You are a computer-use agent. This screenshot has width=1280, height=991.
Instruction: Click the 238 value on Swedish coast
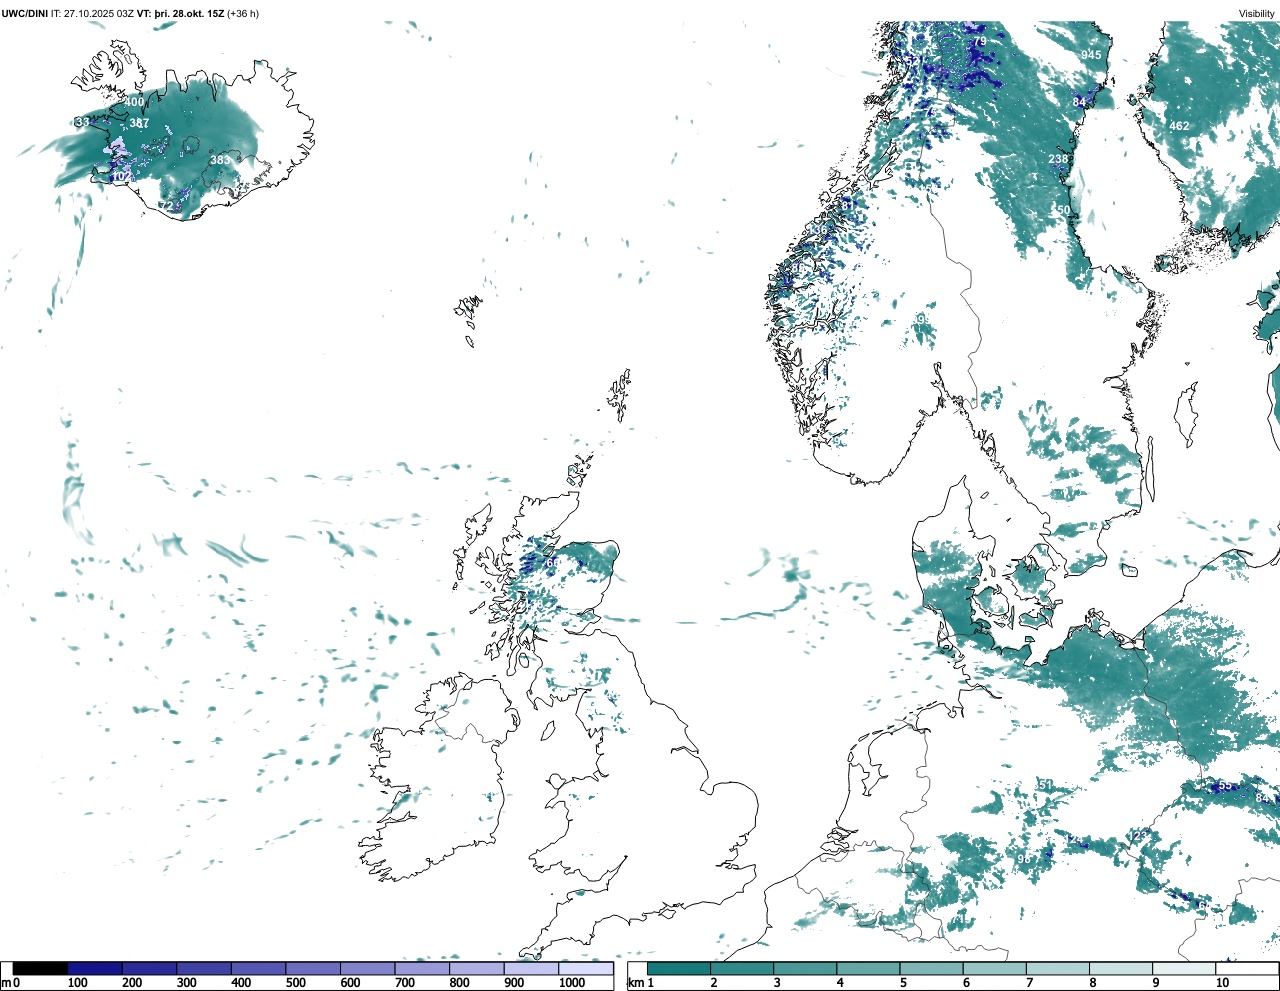(1058, 159)
